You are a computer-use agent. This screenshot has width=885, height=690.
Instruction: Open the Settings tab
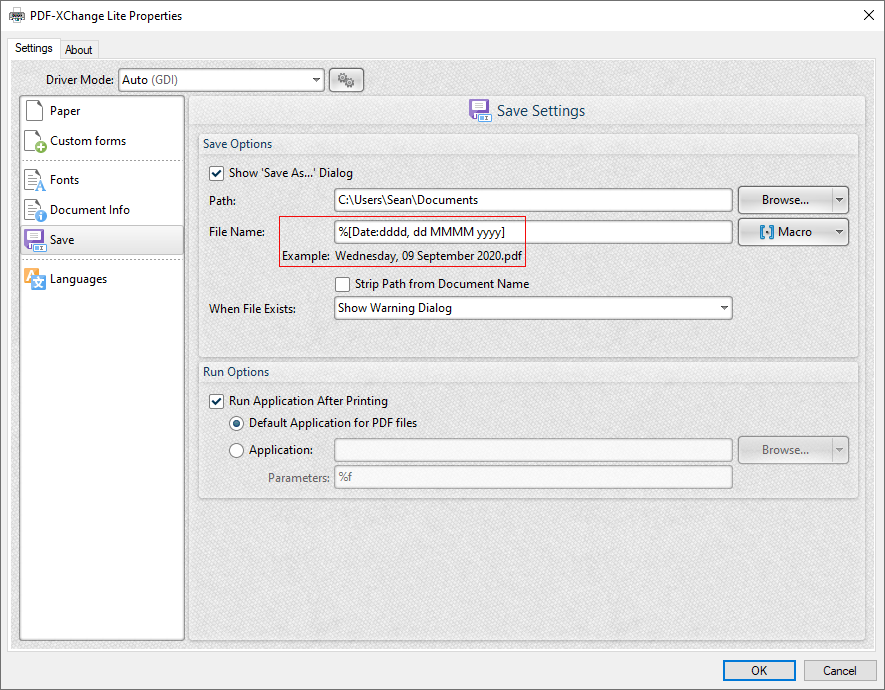click(33, 47)
